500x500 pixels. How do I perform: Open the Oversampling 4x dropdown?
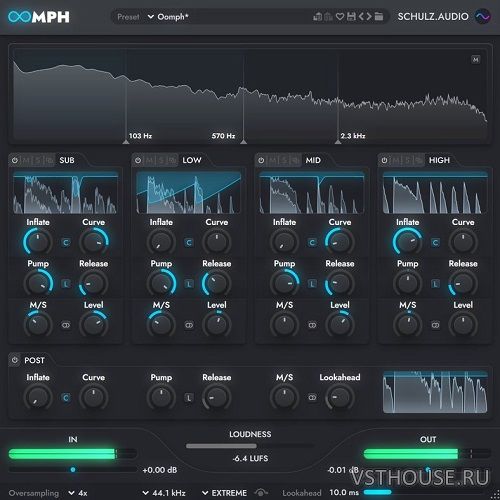[x=78, y=493]
